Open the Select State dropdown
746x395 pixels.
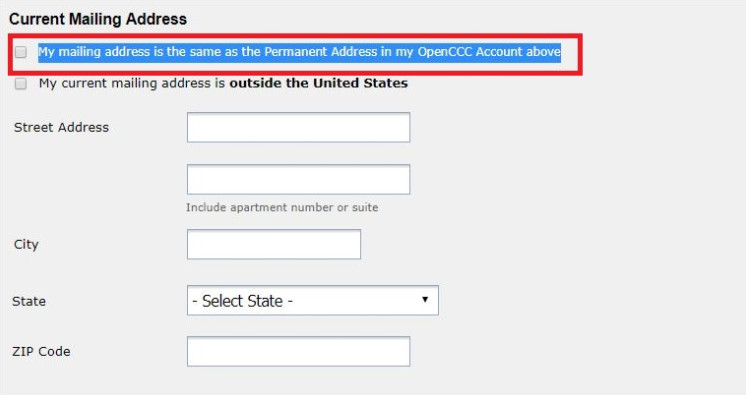[x=313, y=300]
